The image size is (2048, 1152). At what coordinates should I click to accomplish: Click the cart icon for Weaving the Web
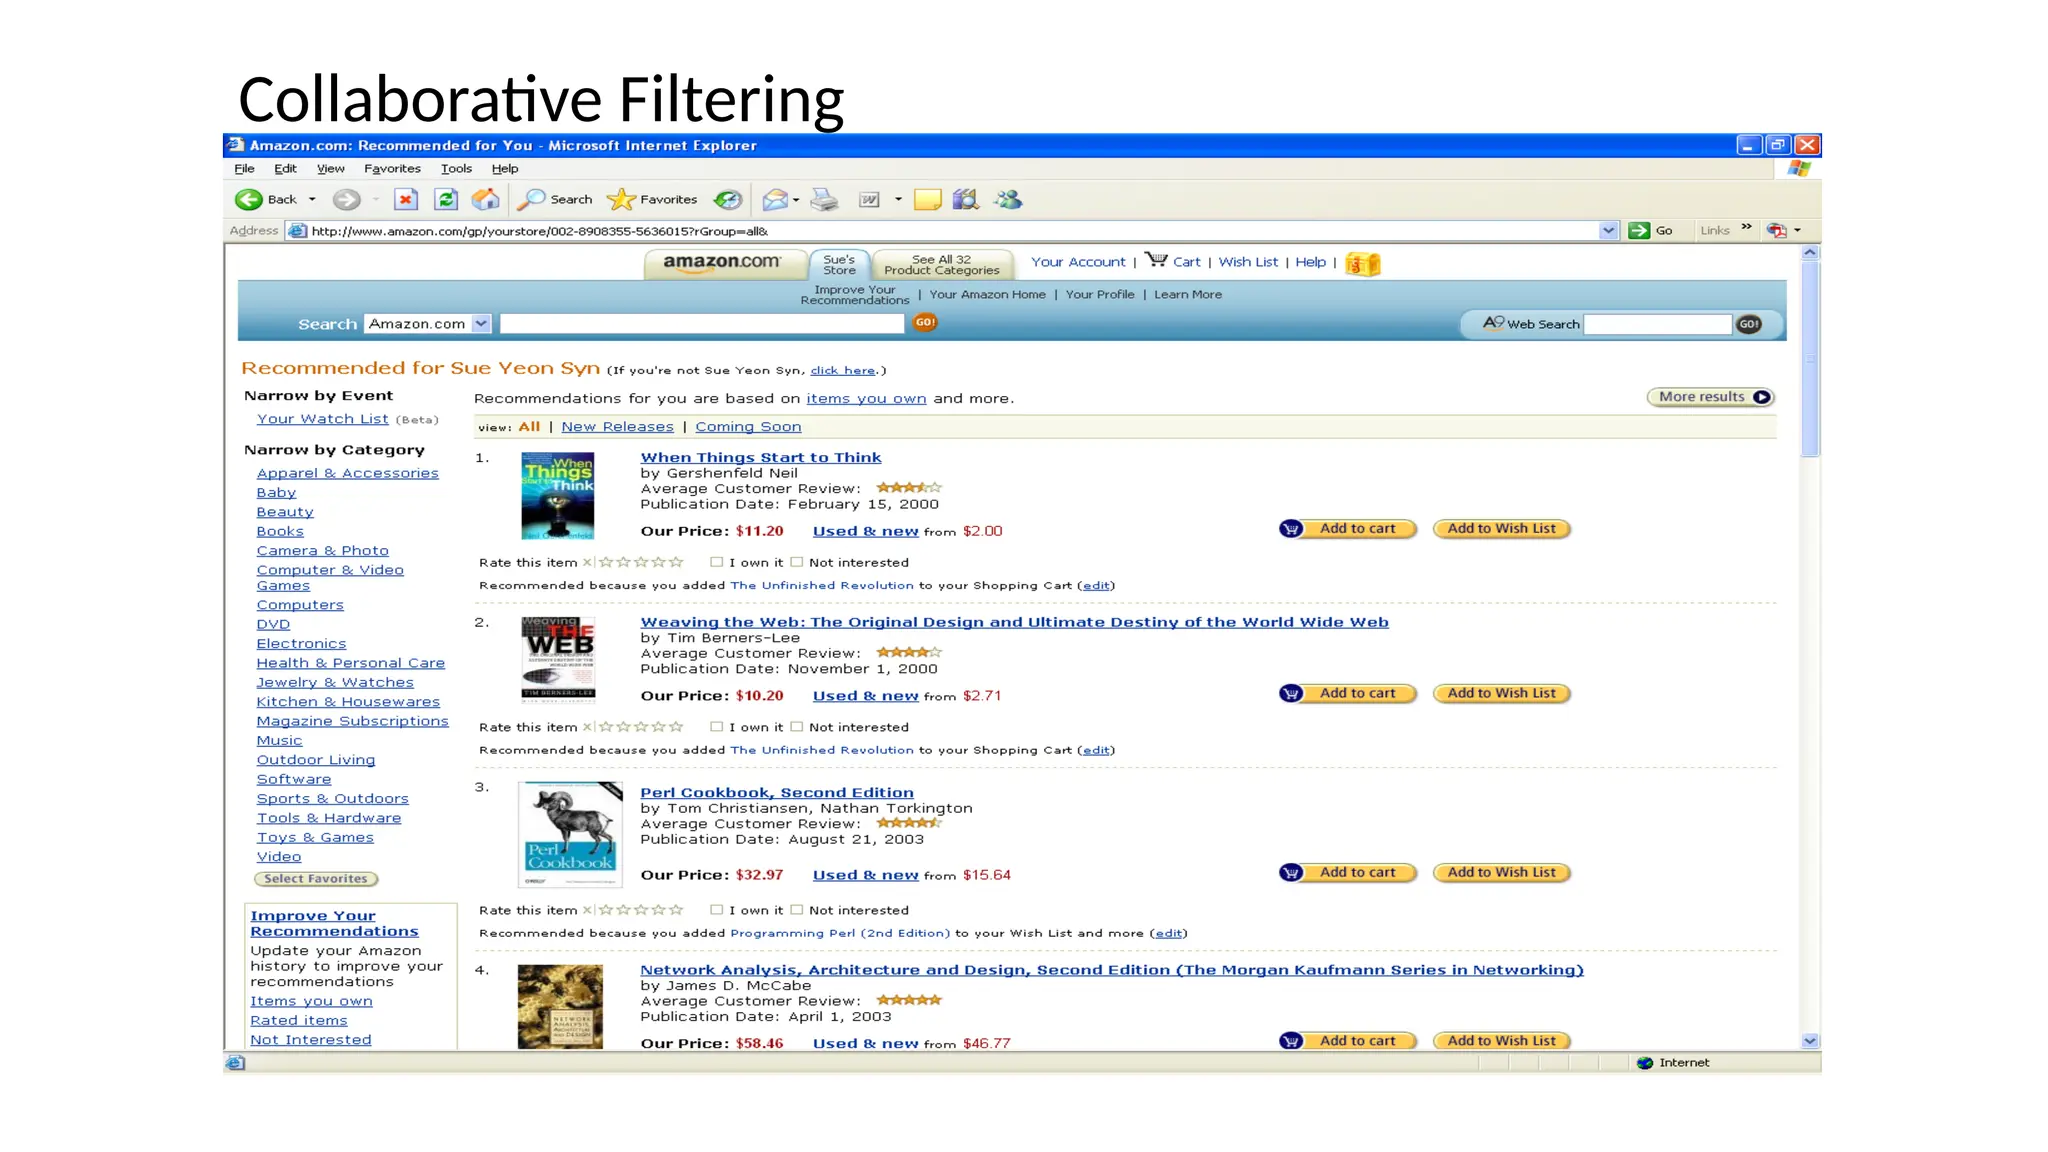(1291, 694)
